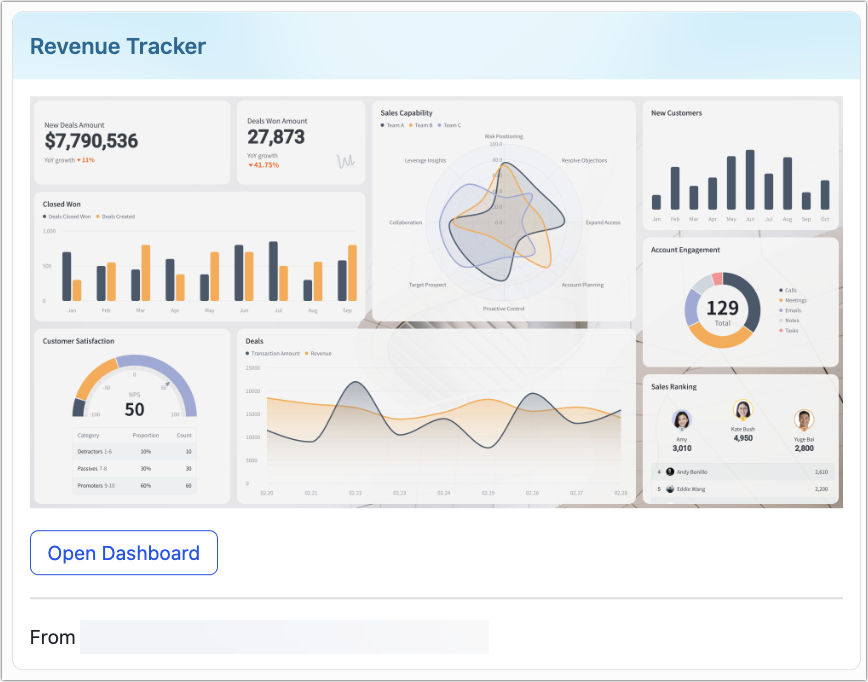The width and height of the screenshot is (868, 682).
Task: Click the Notes legend dot in Account Engagement
Action: (x=780, y=320)
